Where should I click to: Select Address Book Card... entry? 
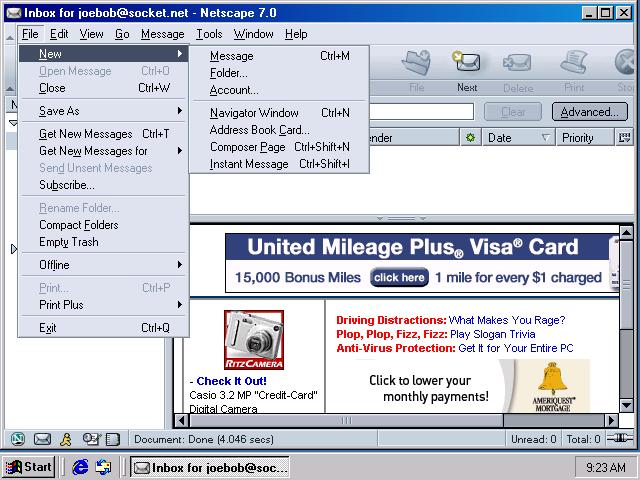[280, 130]
